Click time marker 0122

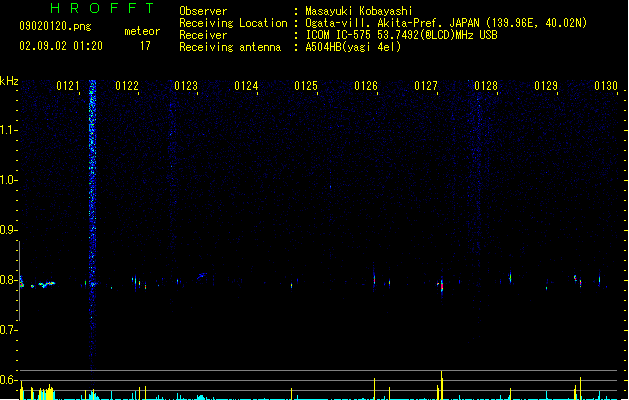point(127,86)
